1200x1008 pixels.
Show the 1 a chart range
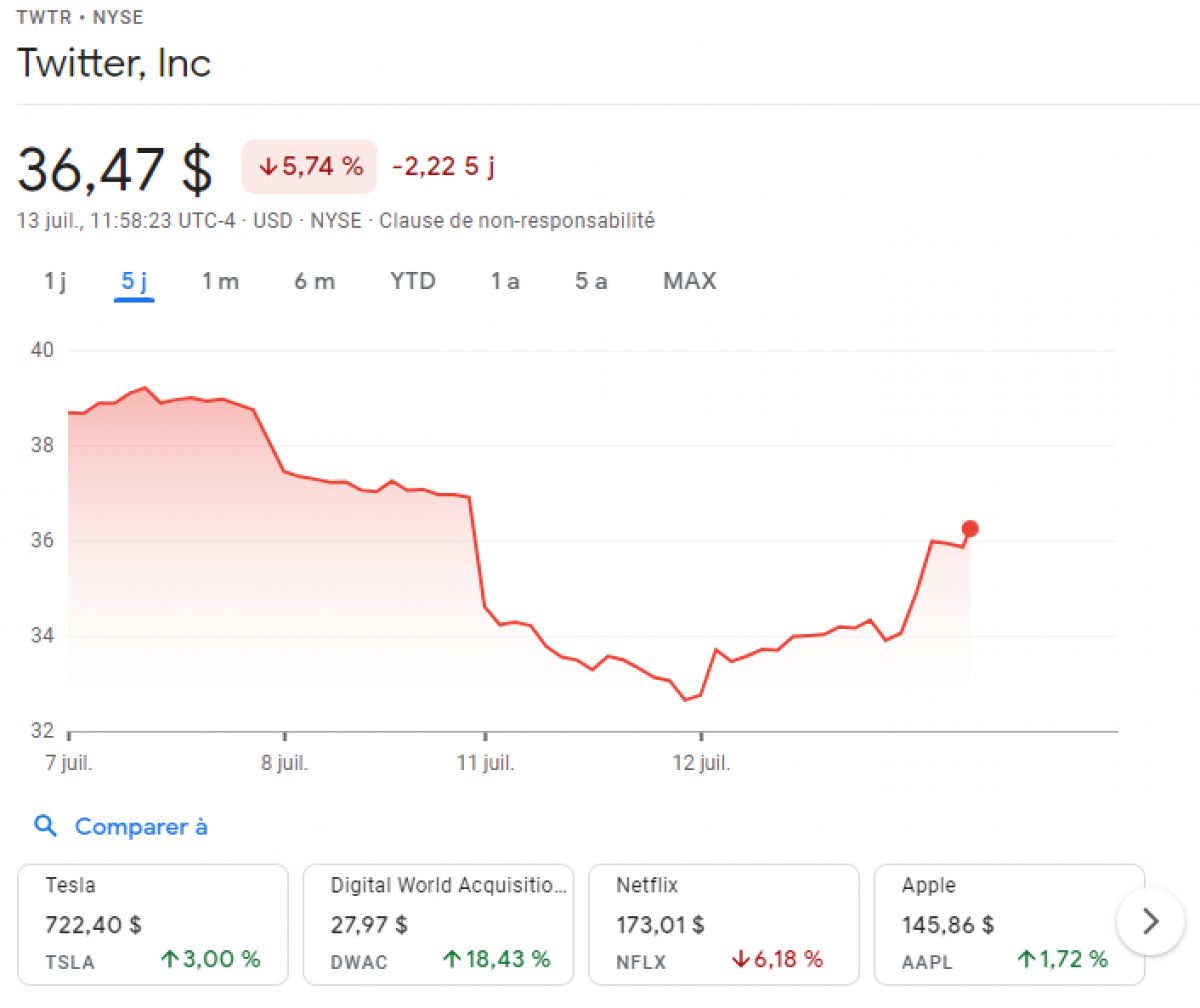[505, 281]
